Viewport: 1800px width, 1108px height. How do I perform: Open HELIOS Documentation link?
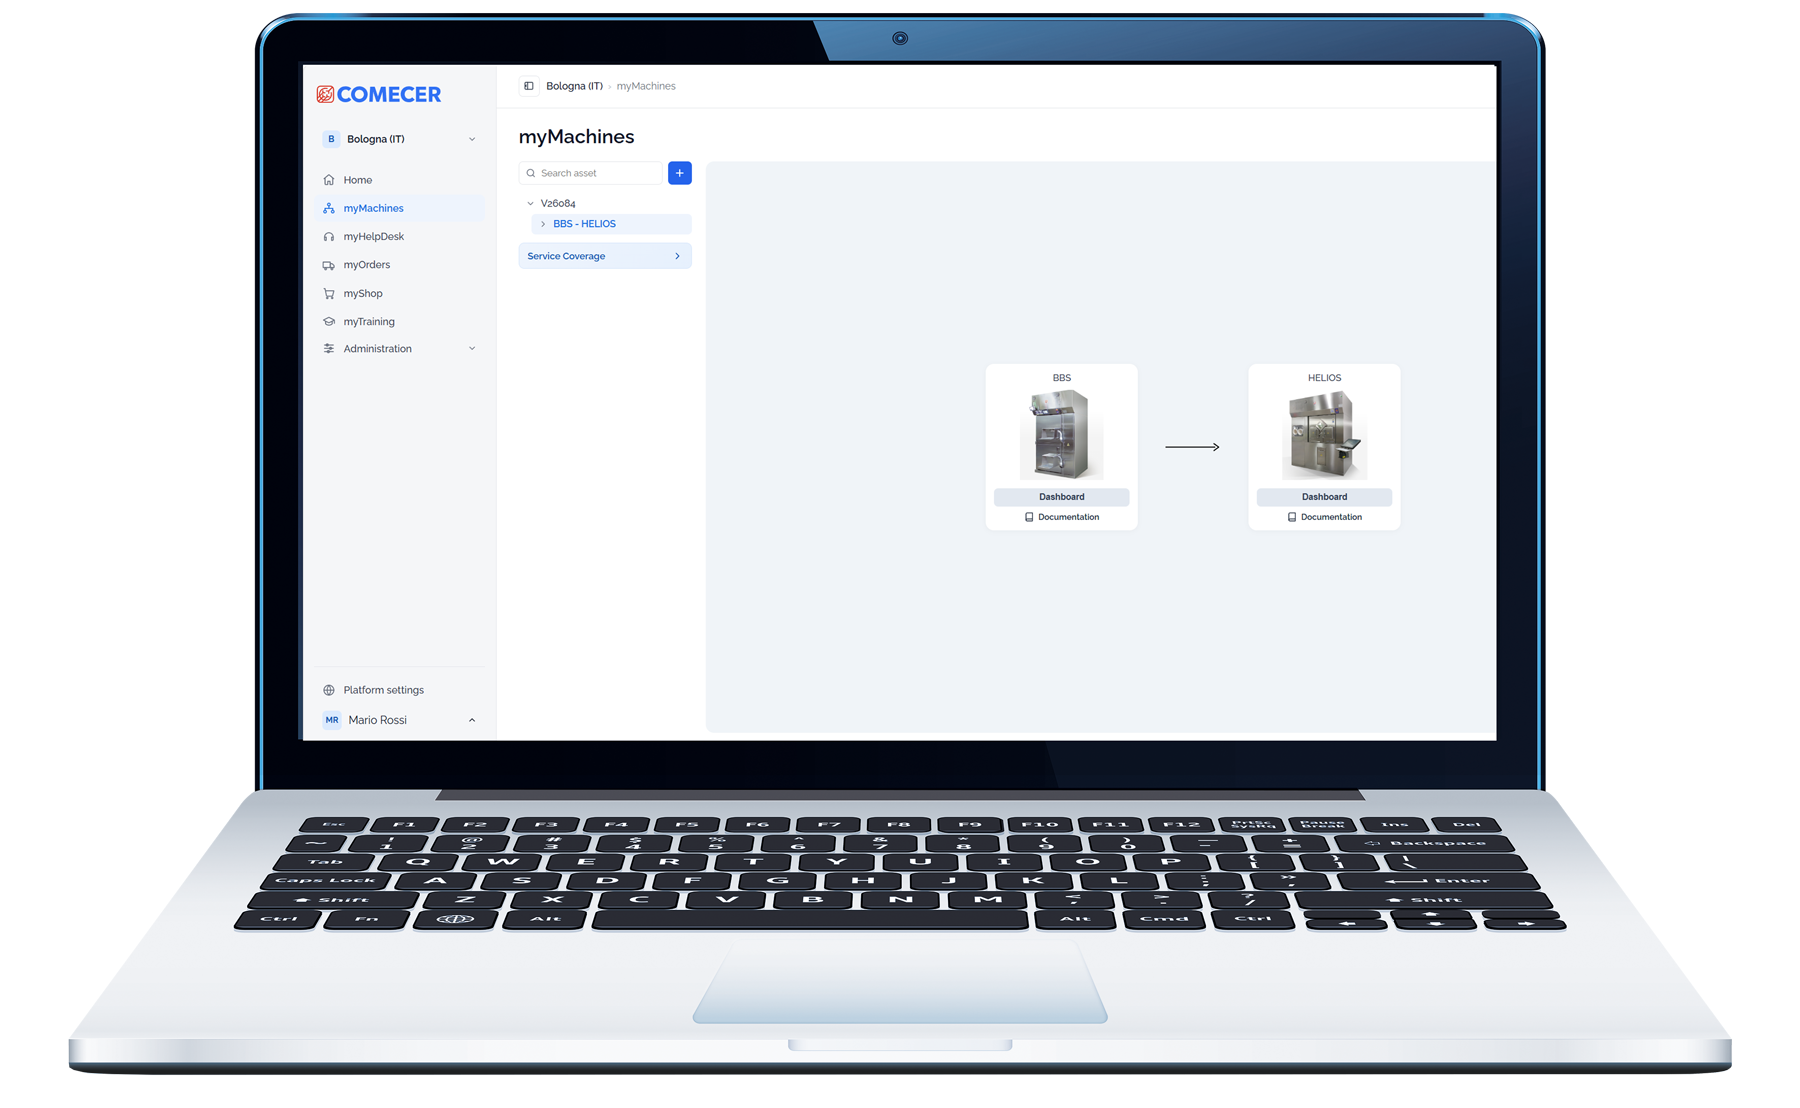point(1324,517)
